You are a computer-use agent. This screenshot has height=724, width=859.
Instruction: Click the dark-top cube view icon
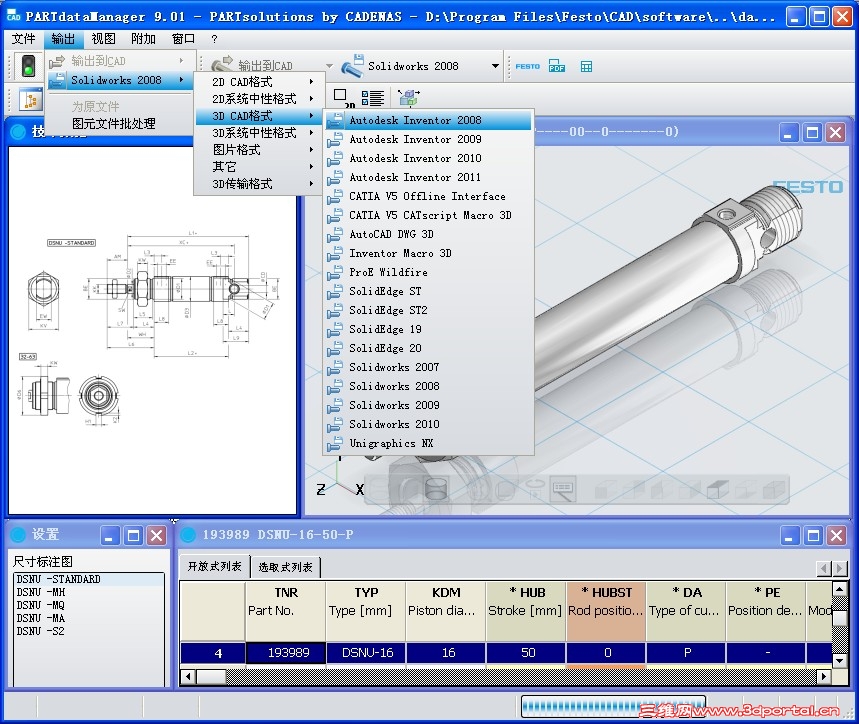tap(717, 489)
